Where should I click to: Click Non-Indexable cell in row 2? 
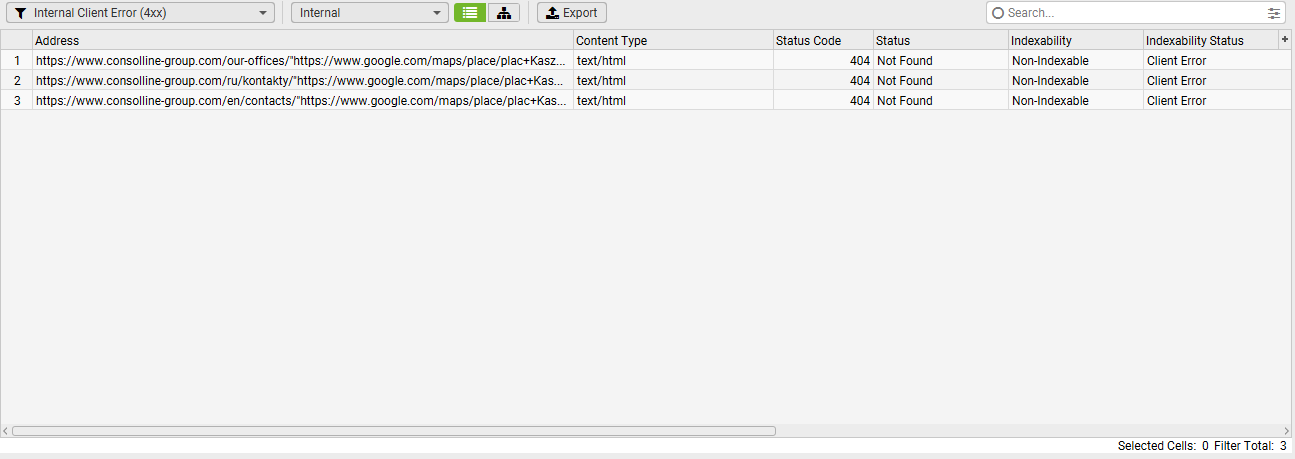(x=1076, y=80)
